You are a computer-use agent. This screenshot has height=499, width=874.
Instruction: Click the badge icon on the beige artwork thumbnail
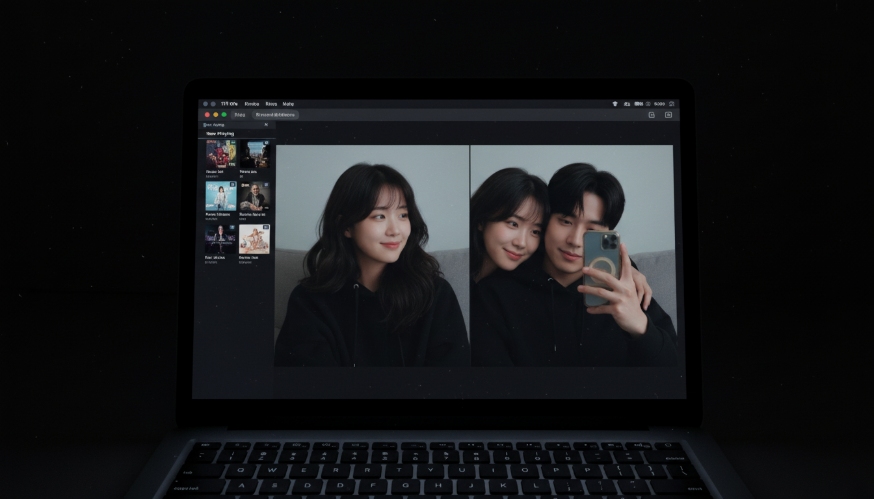point(265,228)
